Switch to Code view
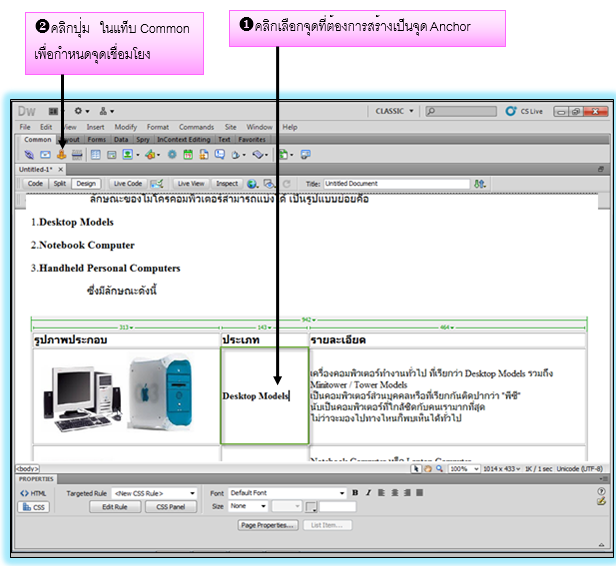This screenshot has width=616, height=566. click(x=35, y=183)
